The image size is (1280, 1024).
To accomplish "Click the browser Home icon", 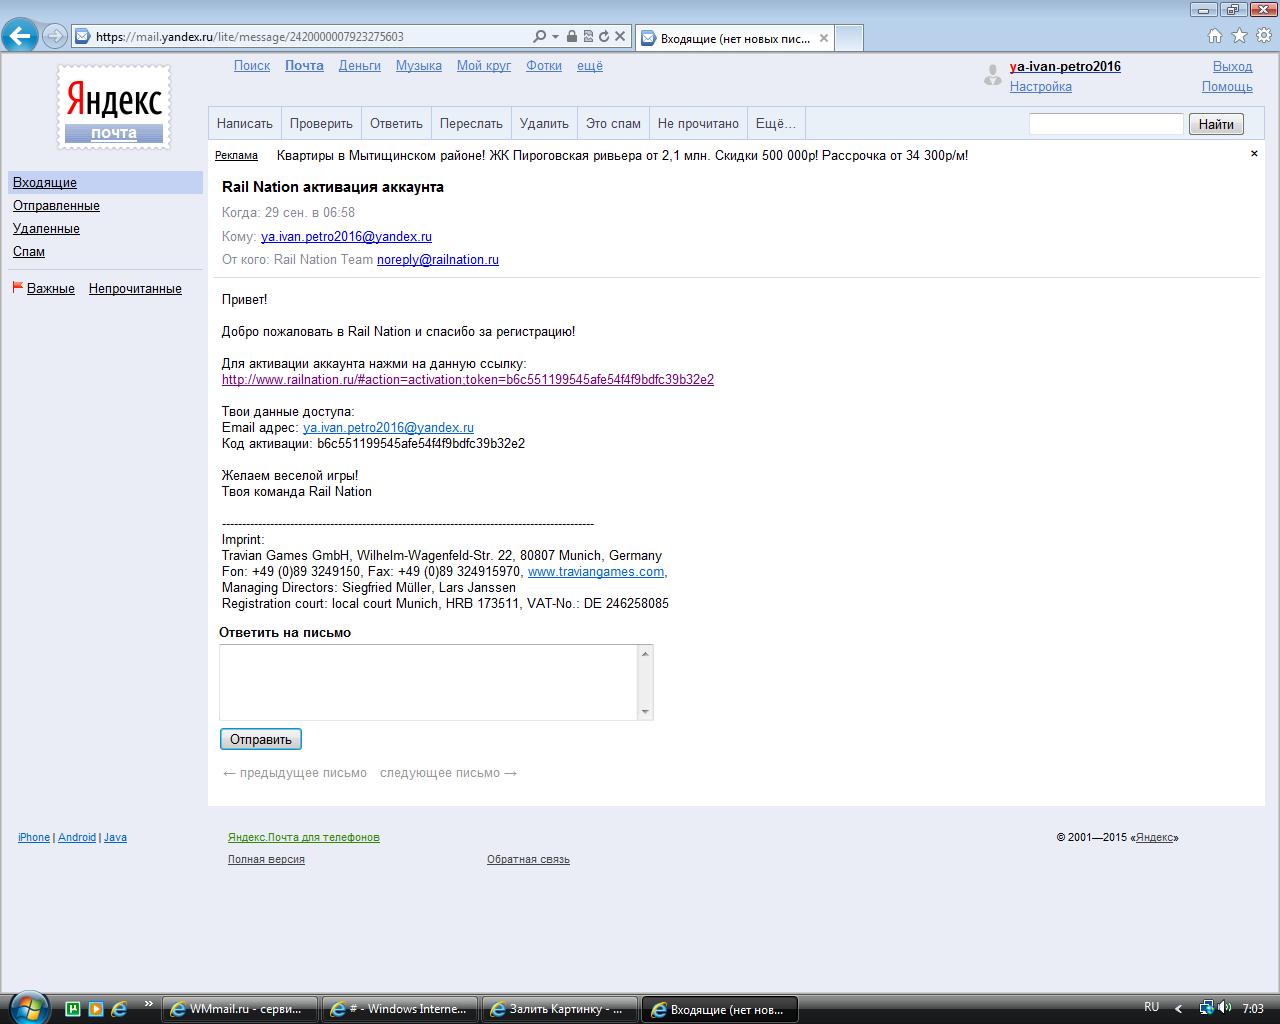I will [x=1215, y=36].
